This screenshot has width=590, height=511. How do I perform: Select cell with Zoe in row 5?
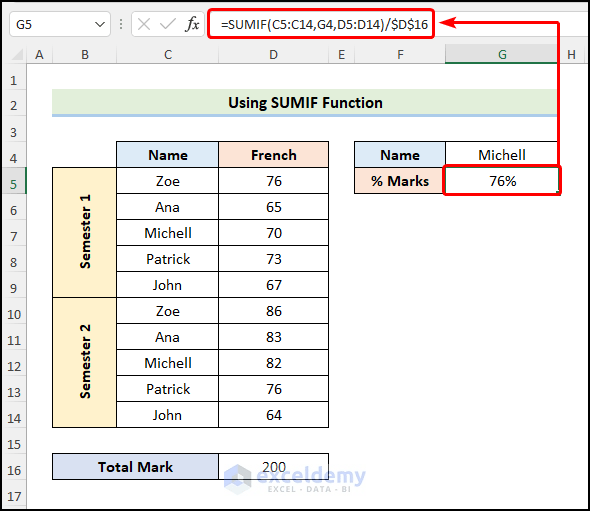tap(168, 181)
